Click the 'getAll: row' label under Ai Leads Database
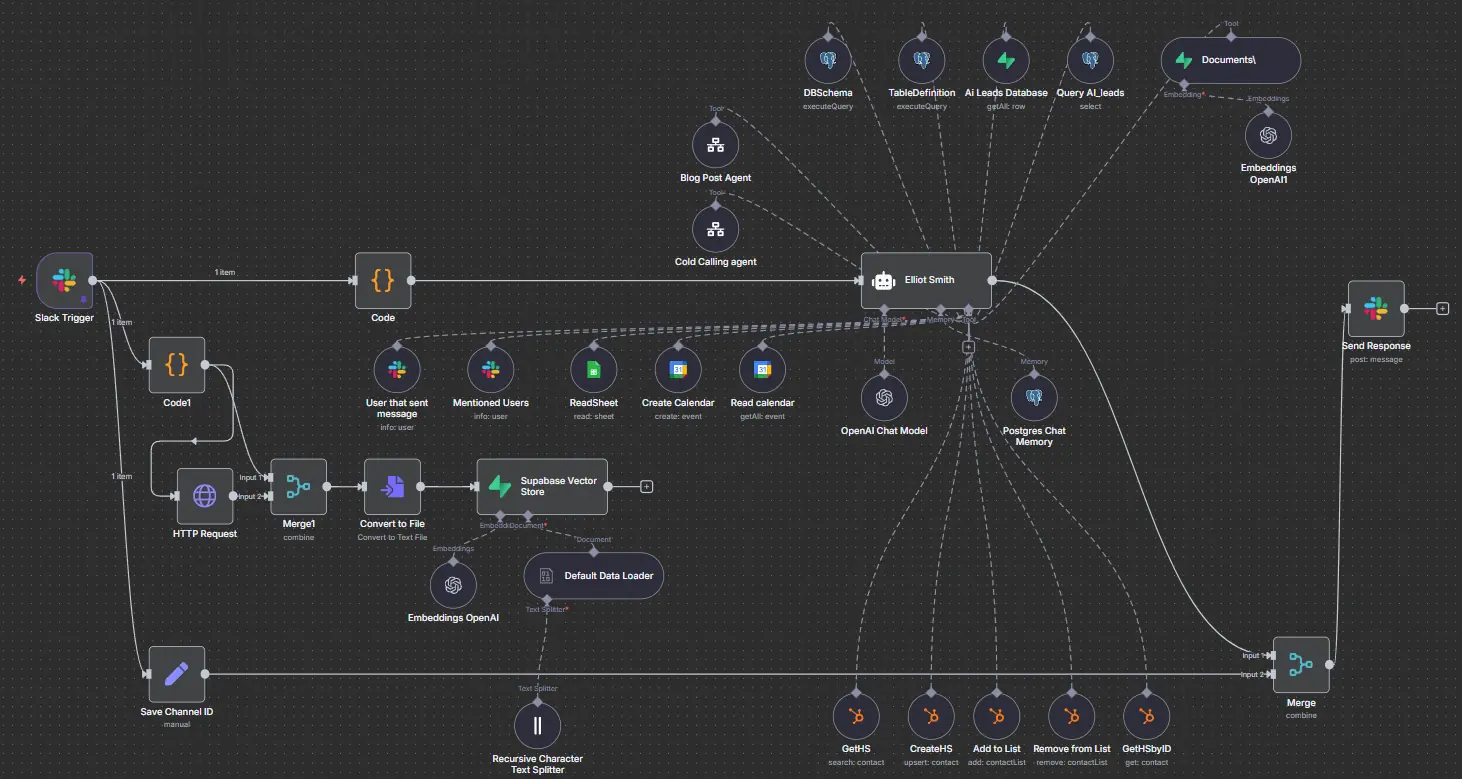This screenshot has width=1462, height=779. pos(1006,106)
